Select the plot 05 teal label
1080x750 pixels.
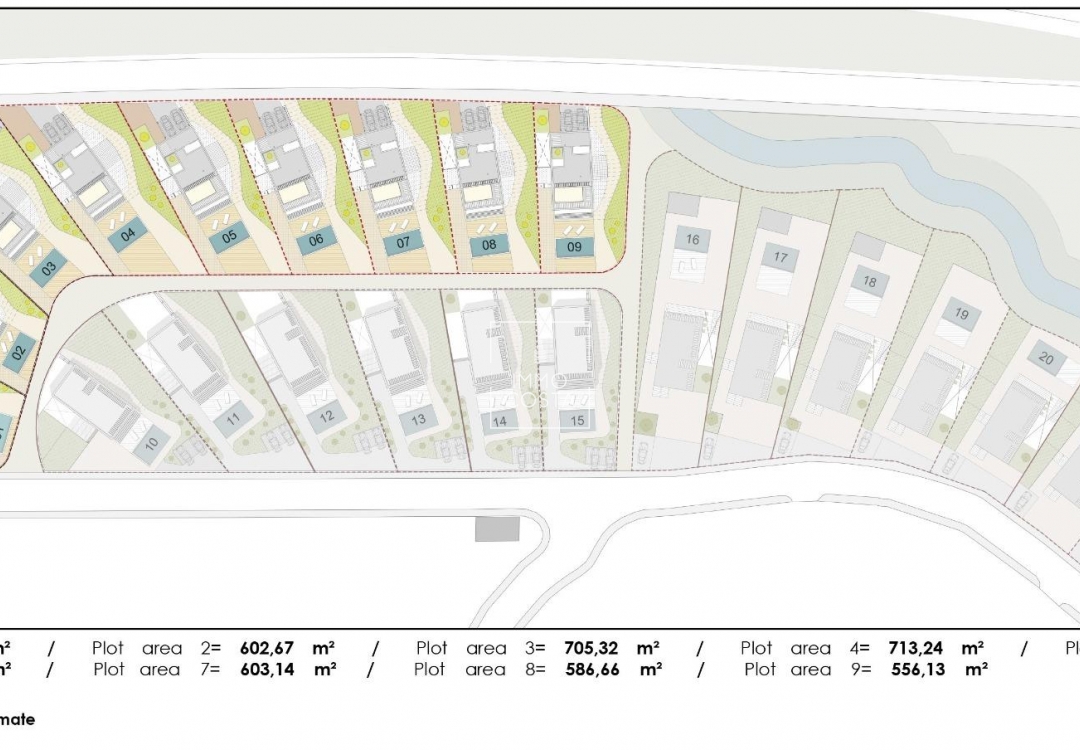click(x=229, y=237)
